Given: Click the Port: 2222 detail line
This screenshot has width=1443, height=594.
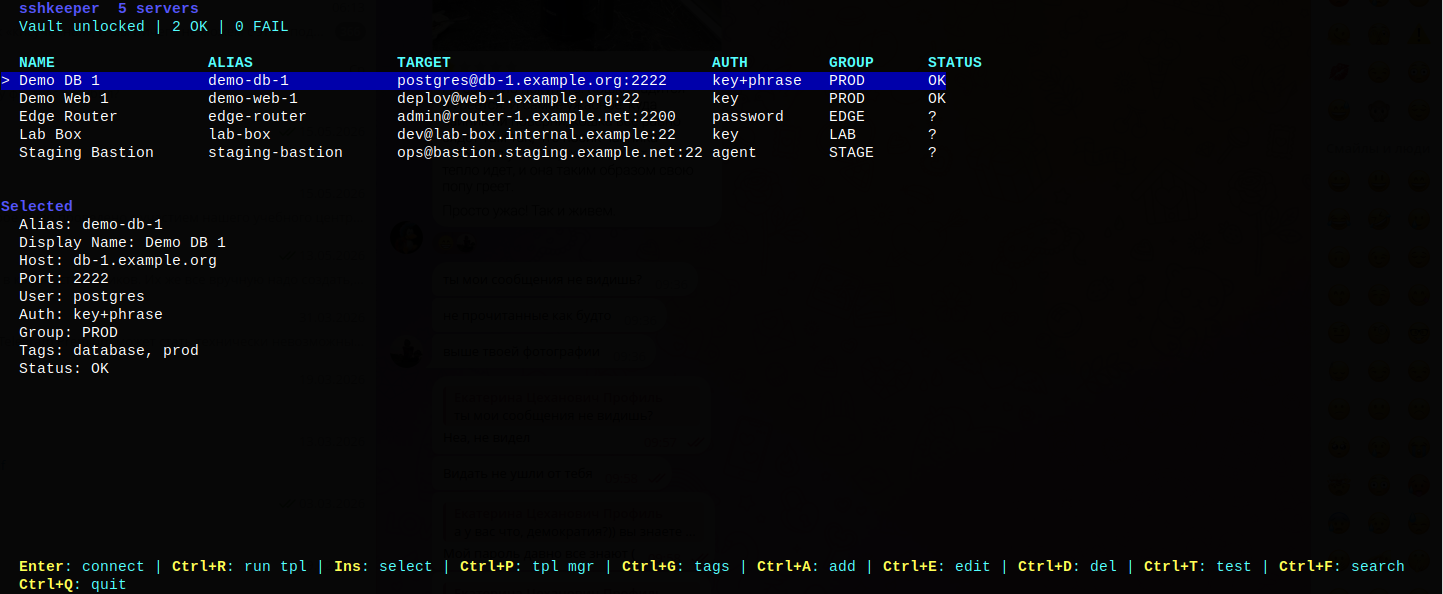Looking at the screenshot, I should (64, 278).
